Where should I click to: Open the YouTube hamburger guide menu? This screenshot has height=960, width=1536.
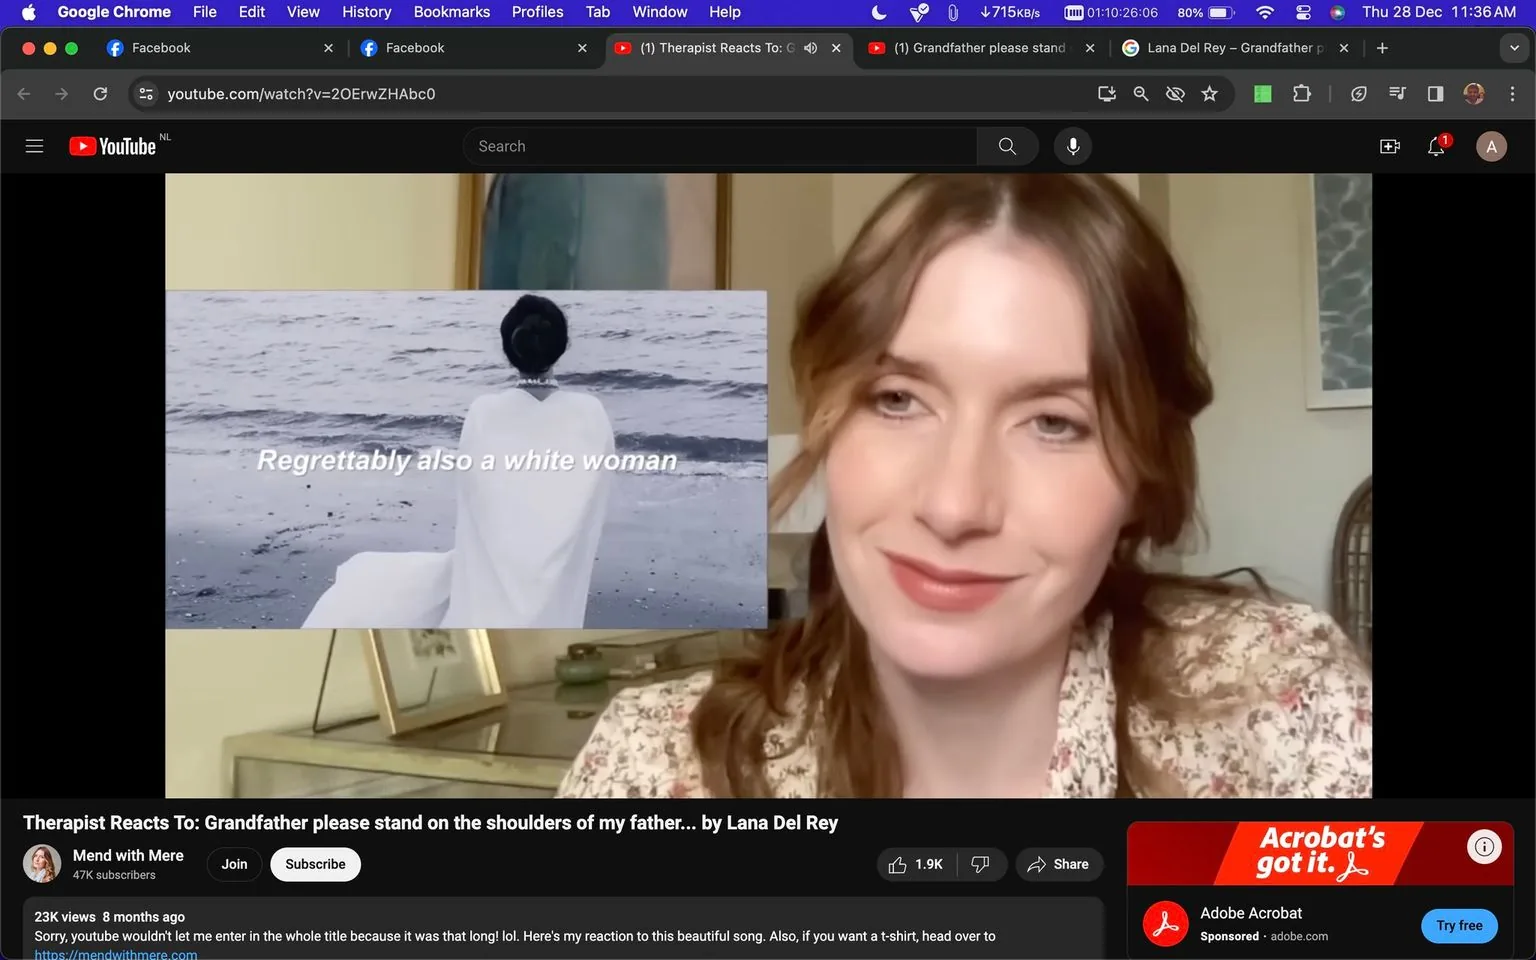33,145
